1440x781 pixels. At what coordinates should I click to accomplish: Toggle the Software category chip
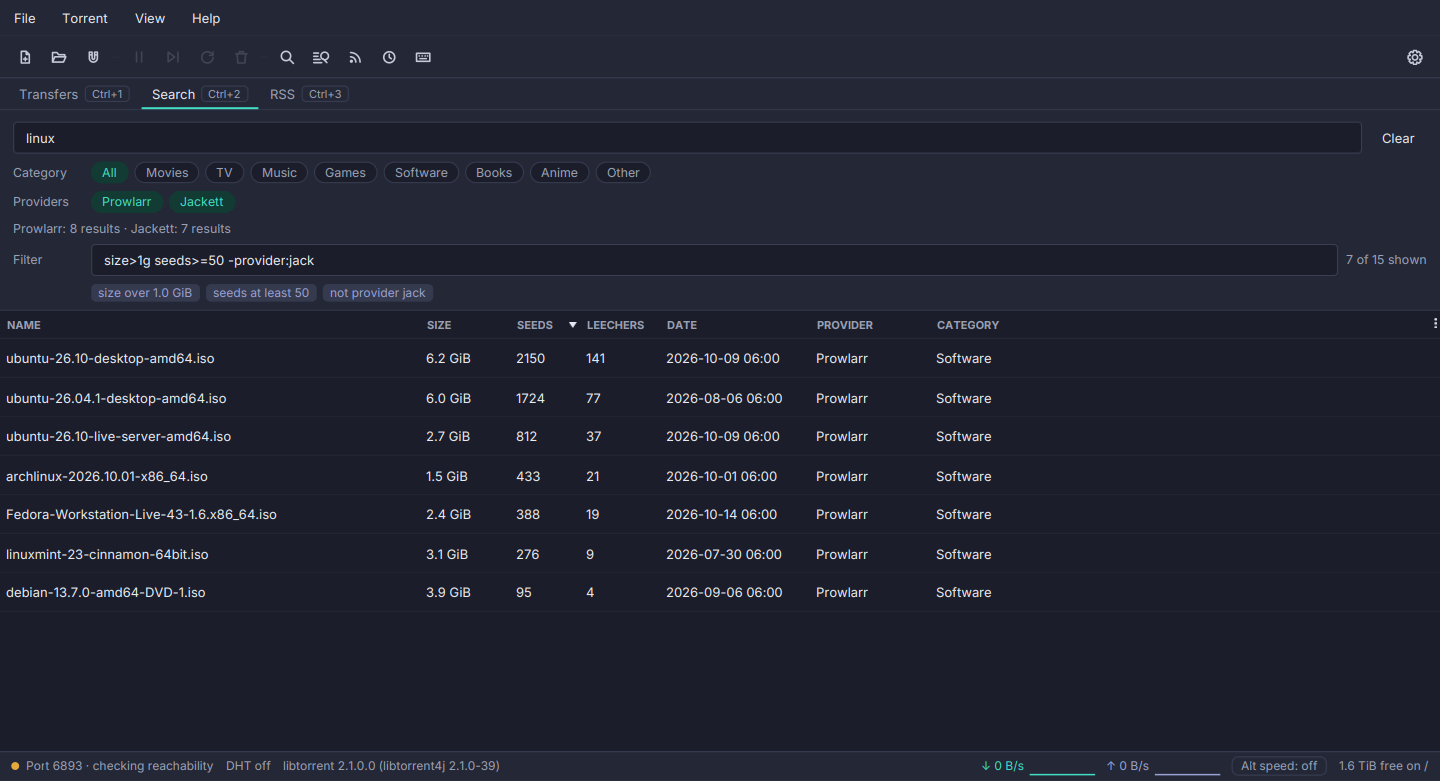tap(421, 173)
